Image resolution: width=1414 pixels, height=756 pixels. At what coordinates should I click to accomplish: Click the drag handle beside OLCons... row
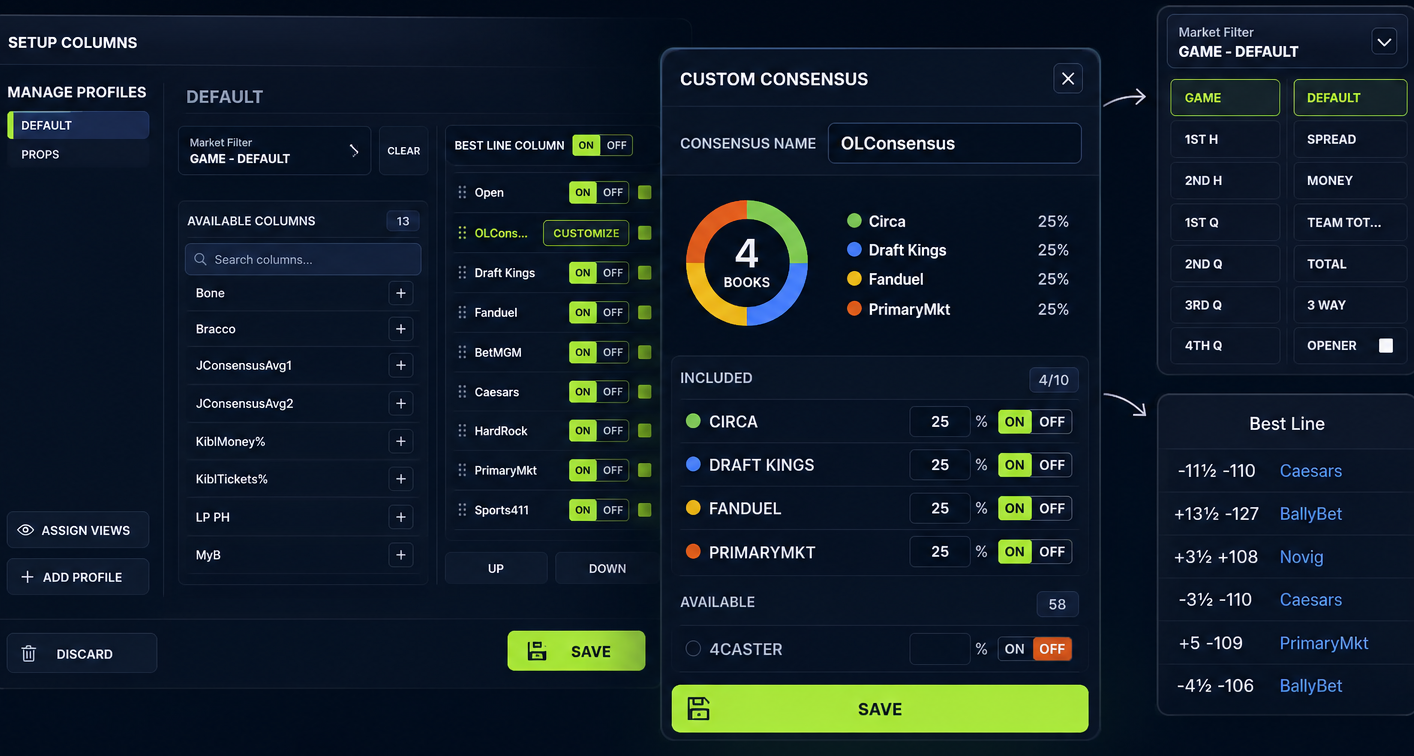click(462, 233)
